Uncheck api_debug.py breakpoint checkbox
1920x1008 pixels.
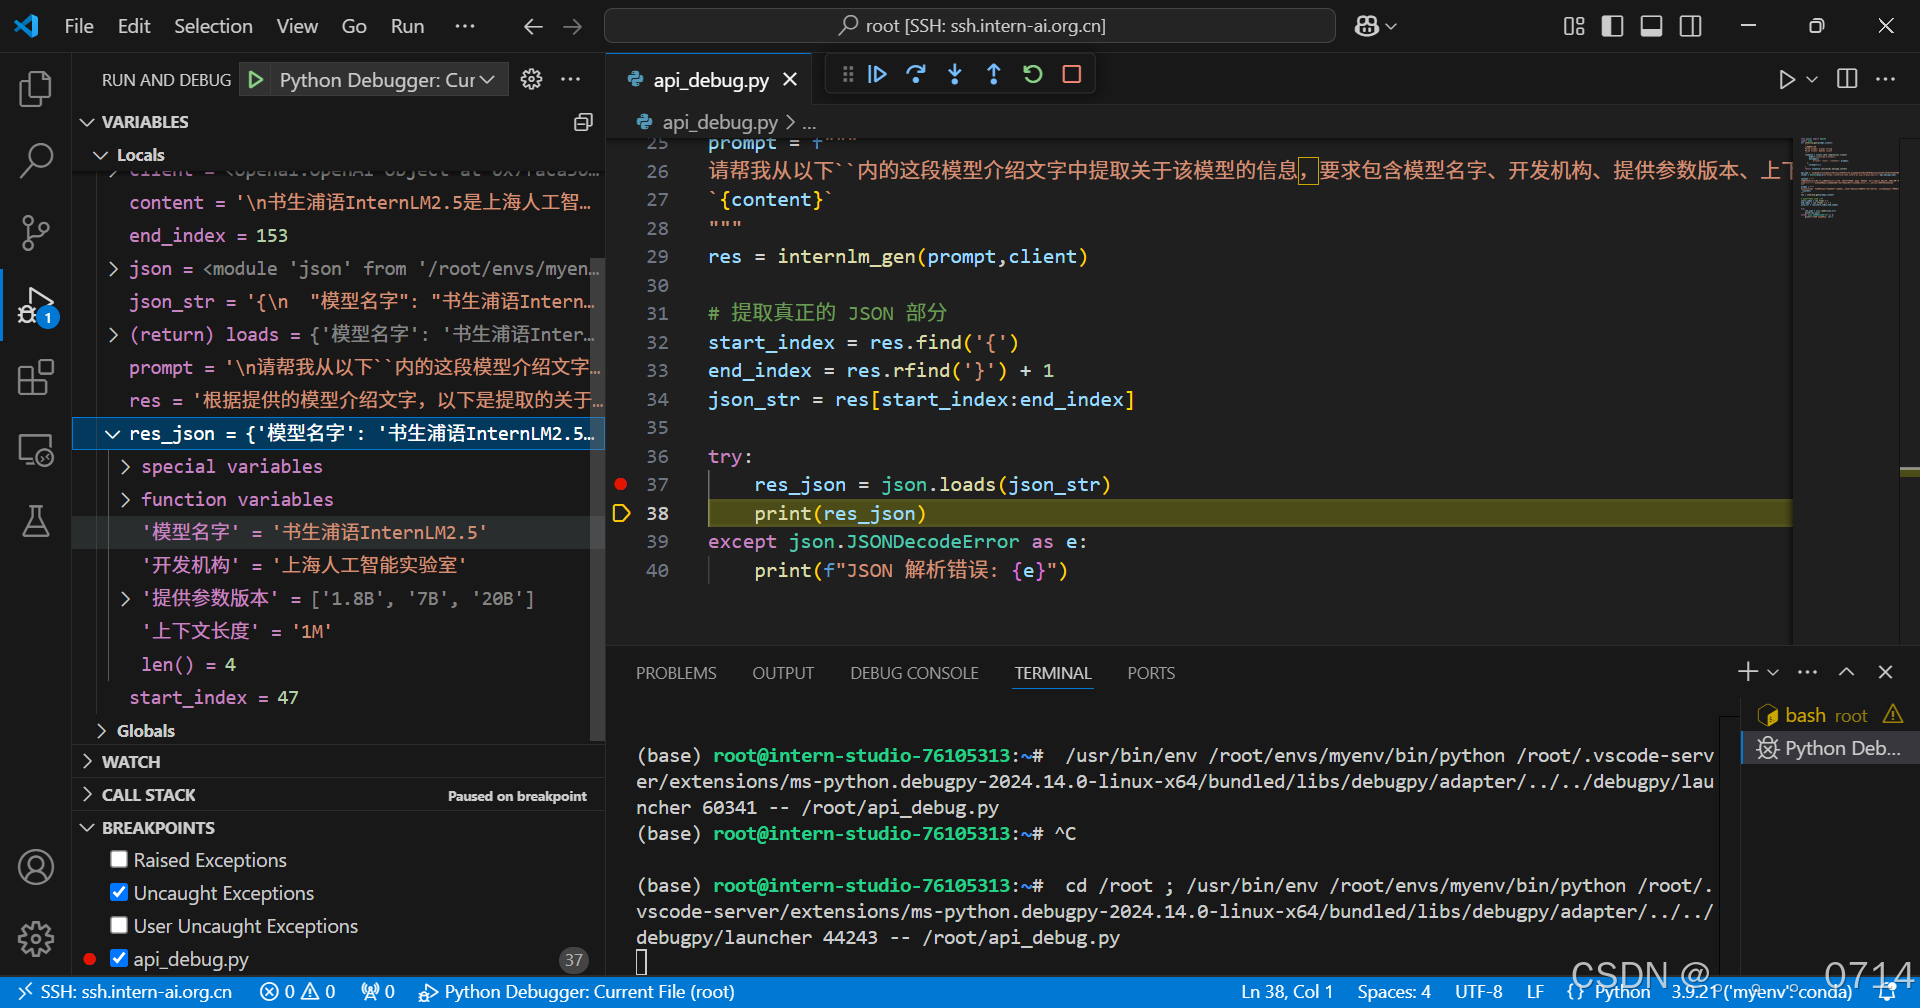[x=119, y=958]
